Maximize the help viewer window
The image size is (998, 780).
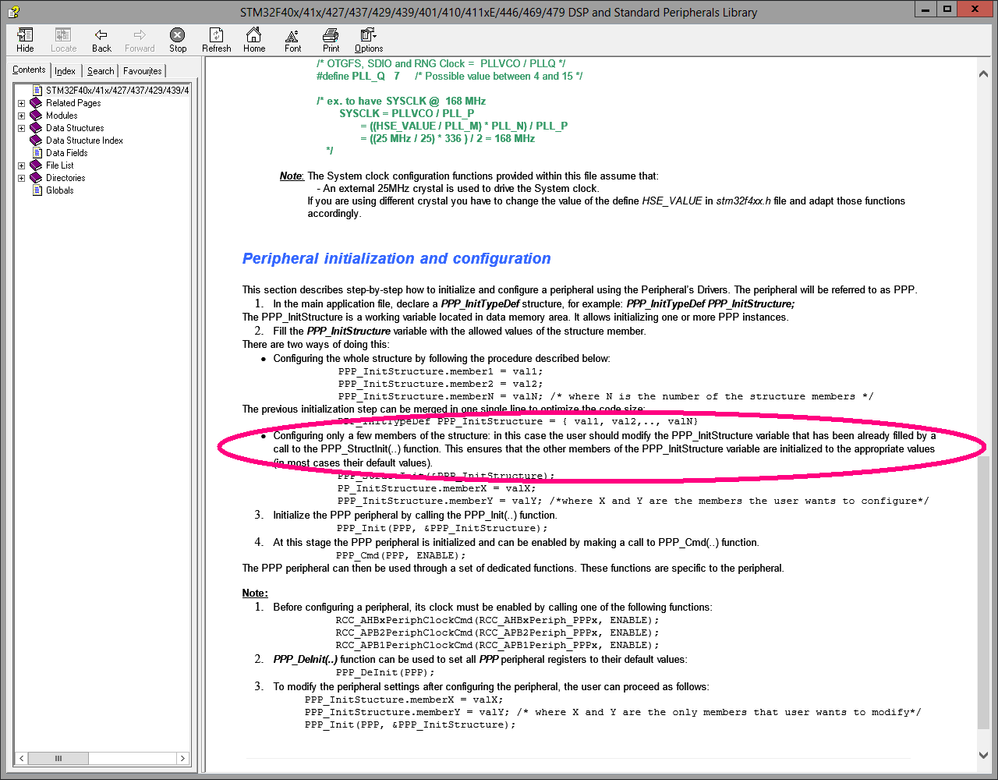coord(947,10)
